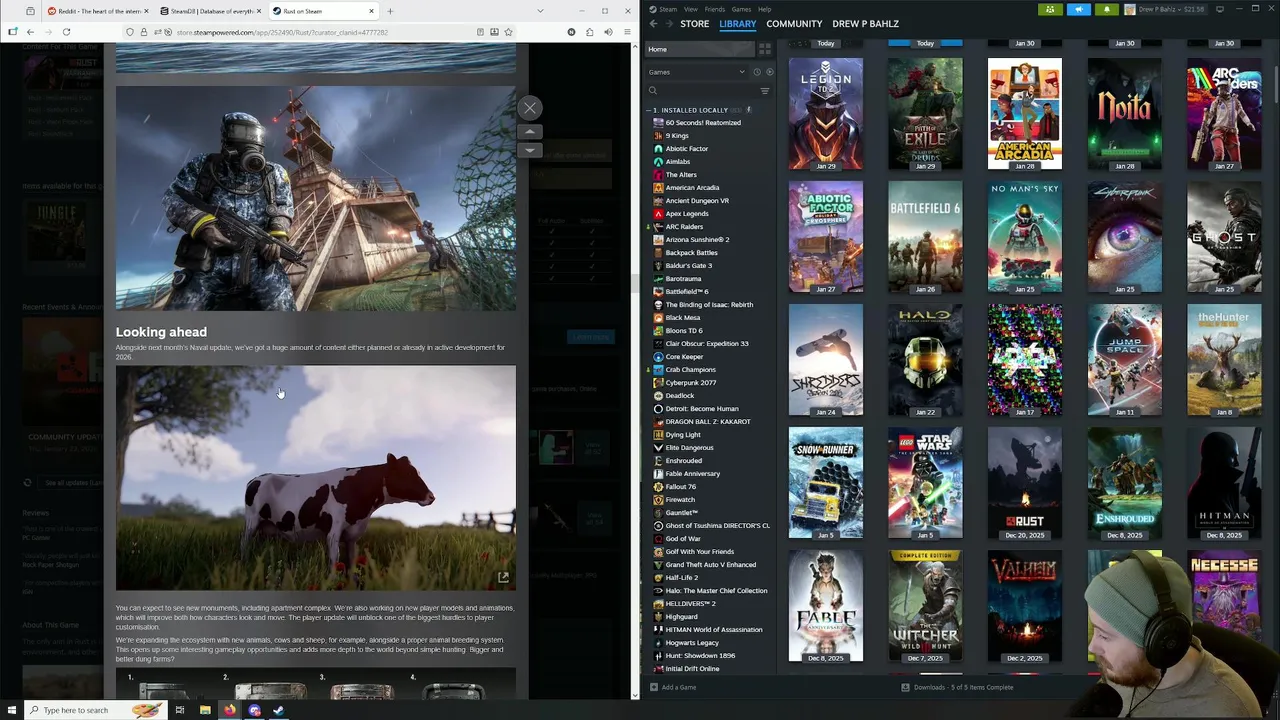Open the green friends activity button in Steam

[1050, 9]
